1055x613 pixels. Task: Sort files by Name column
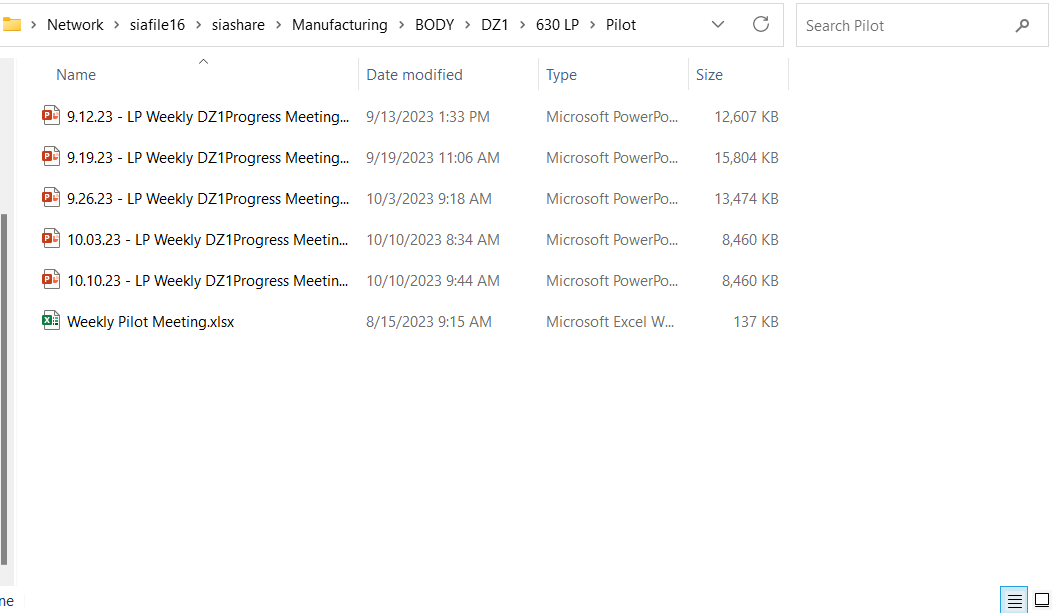(76, 75)
